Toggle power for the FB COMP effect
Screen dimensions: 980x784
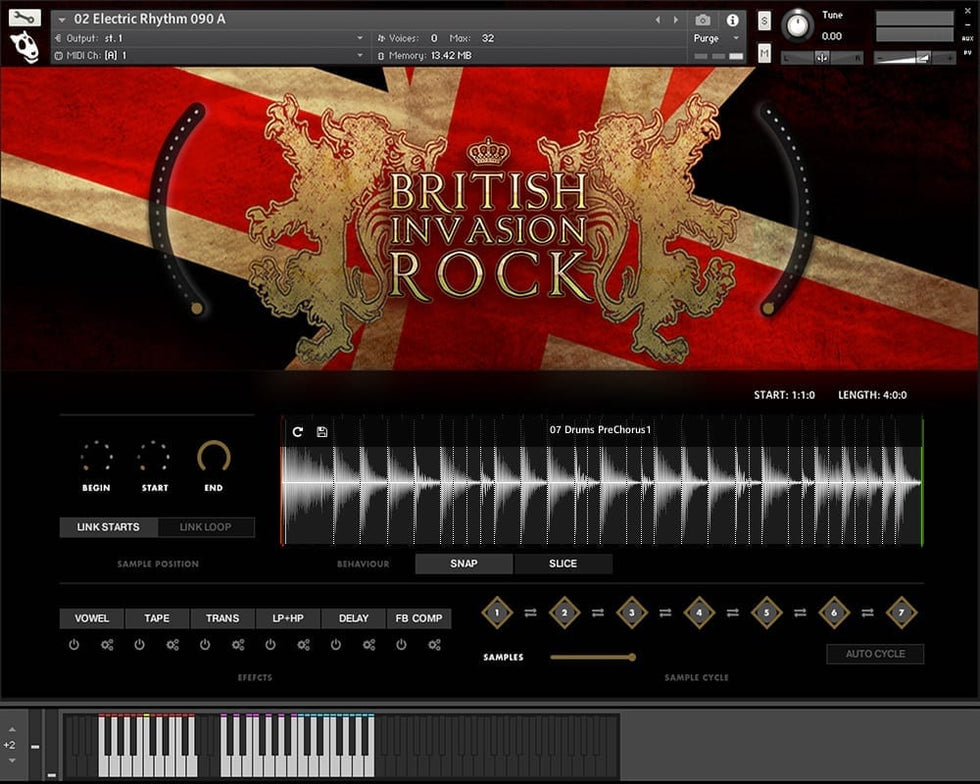coord(401,645)
